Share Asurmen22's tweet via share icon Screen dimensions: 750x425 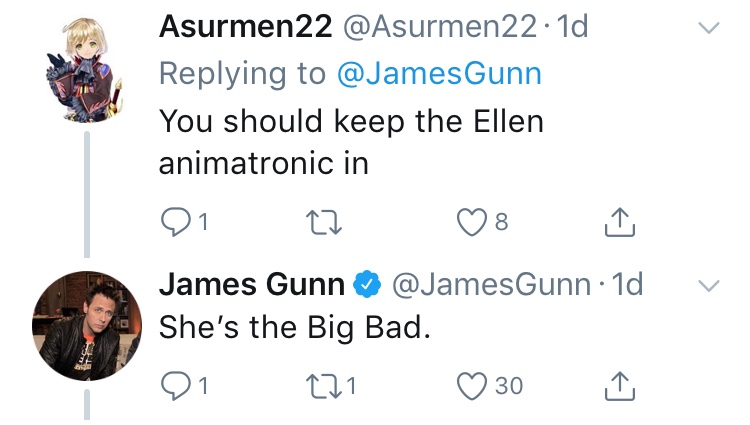click(x=621, y=223)
